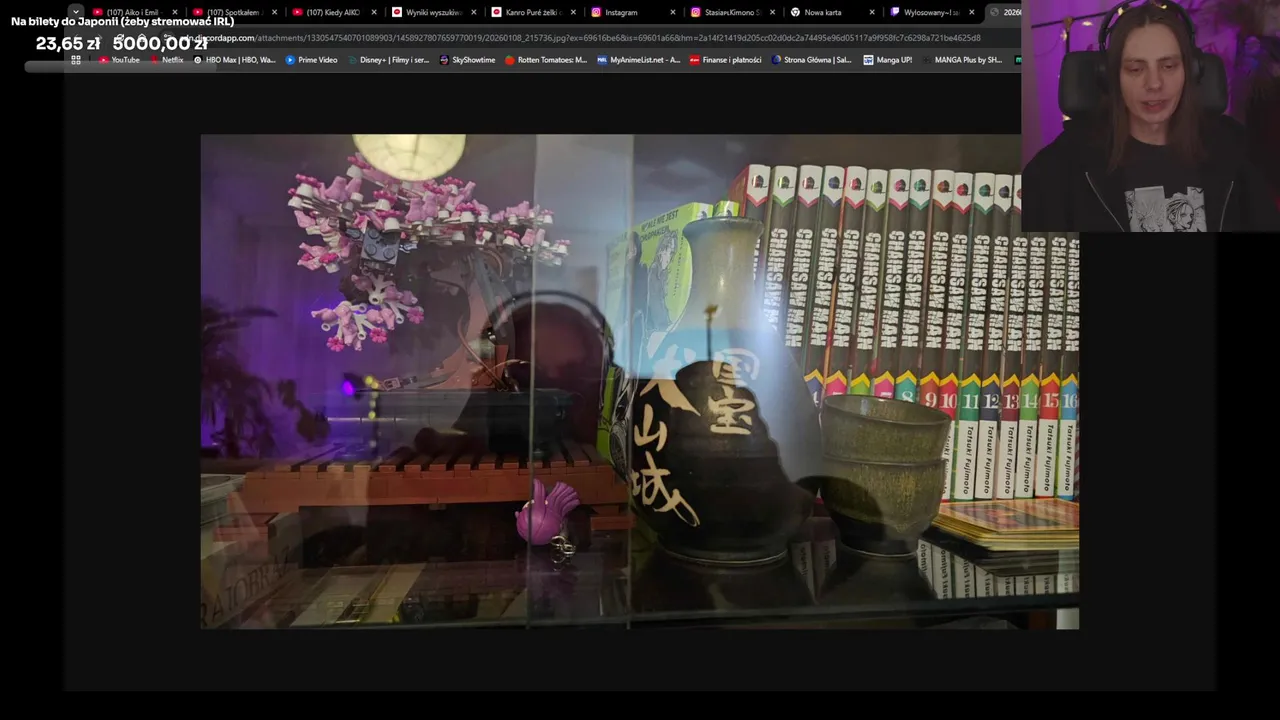1280x720 pixels.
Task: Close the '(107) Aiko i Emil' tab
Action: pos(175,12)
